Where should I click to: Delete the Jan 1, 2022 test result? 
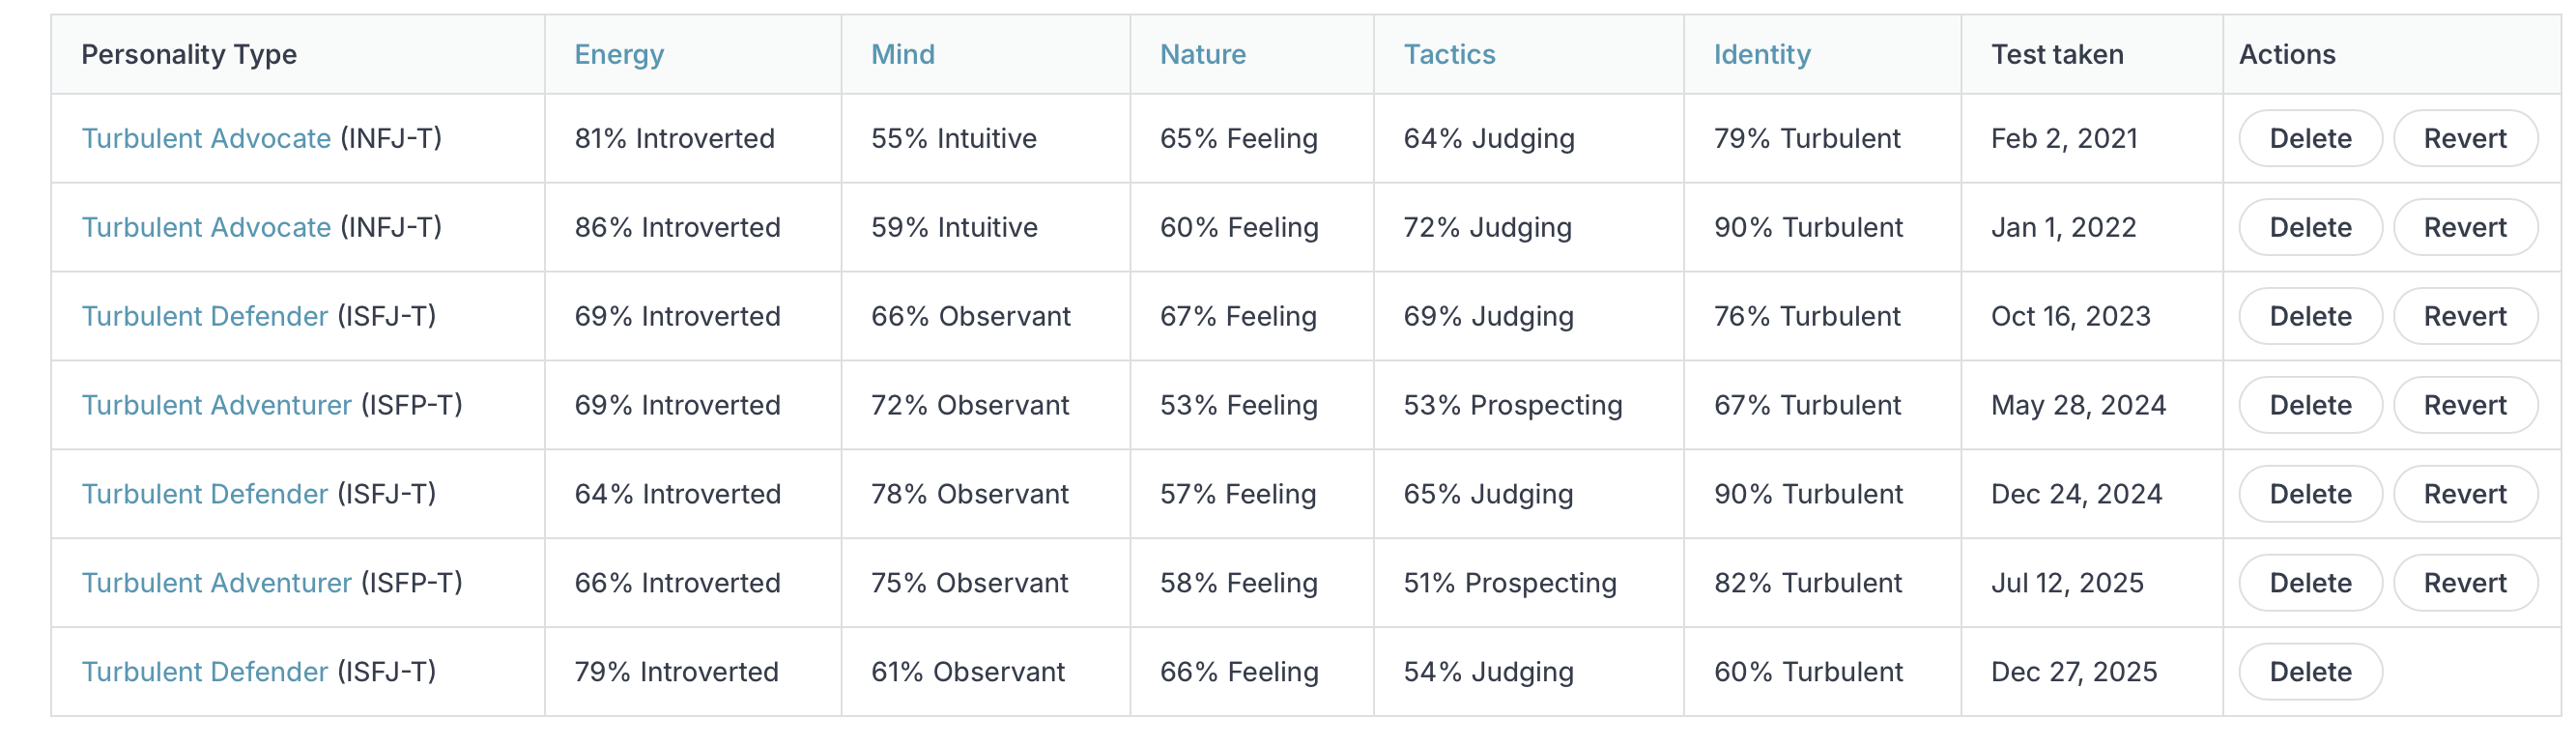pos(2309,227)
